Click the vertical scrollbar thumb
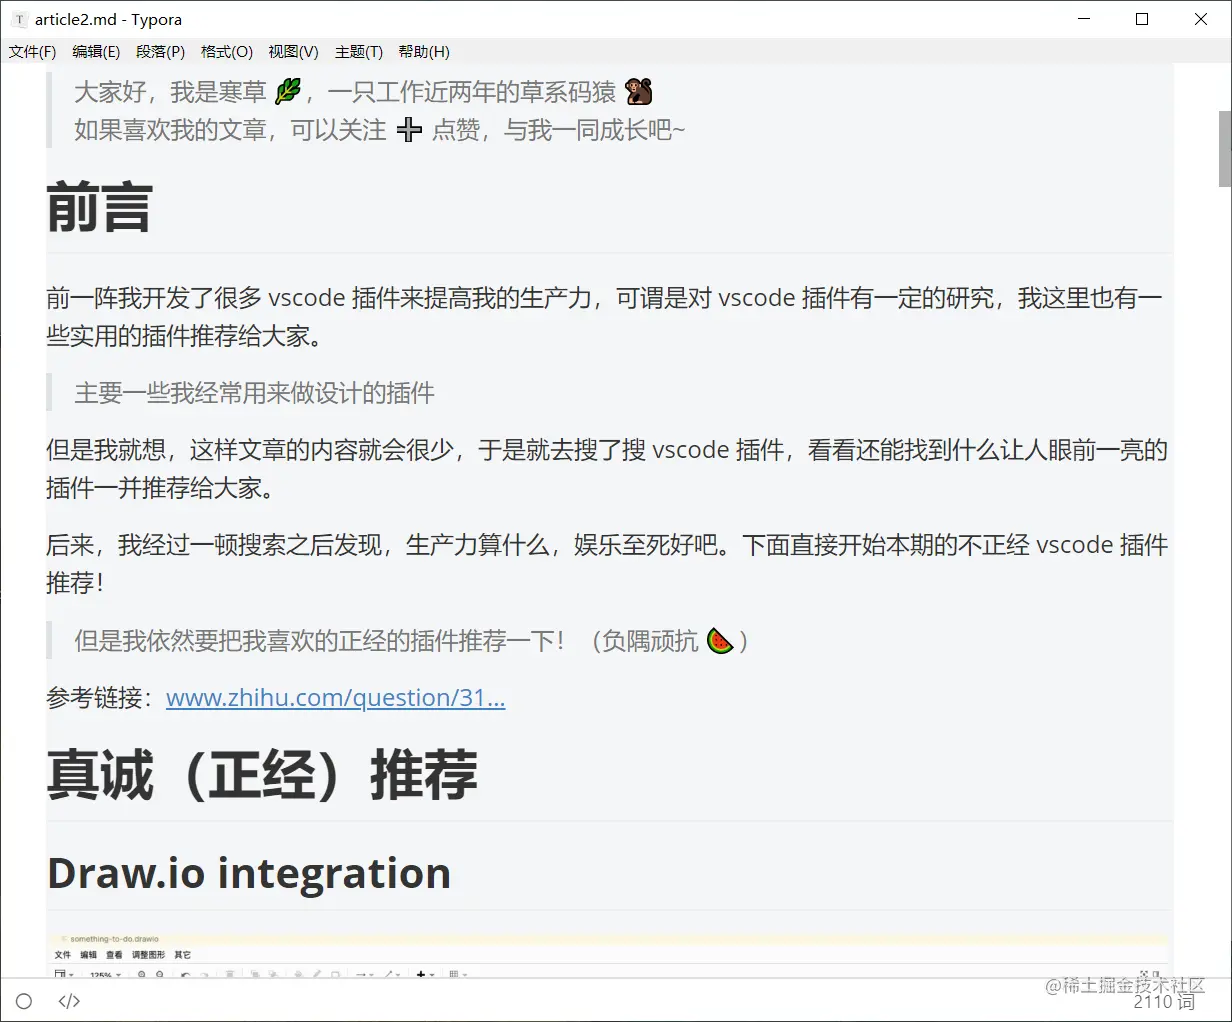This screenshot has height=1022, width=1232. click(1224, 148)
